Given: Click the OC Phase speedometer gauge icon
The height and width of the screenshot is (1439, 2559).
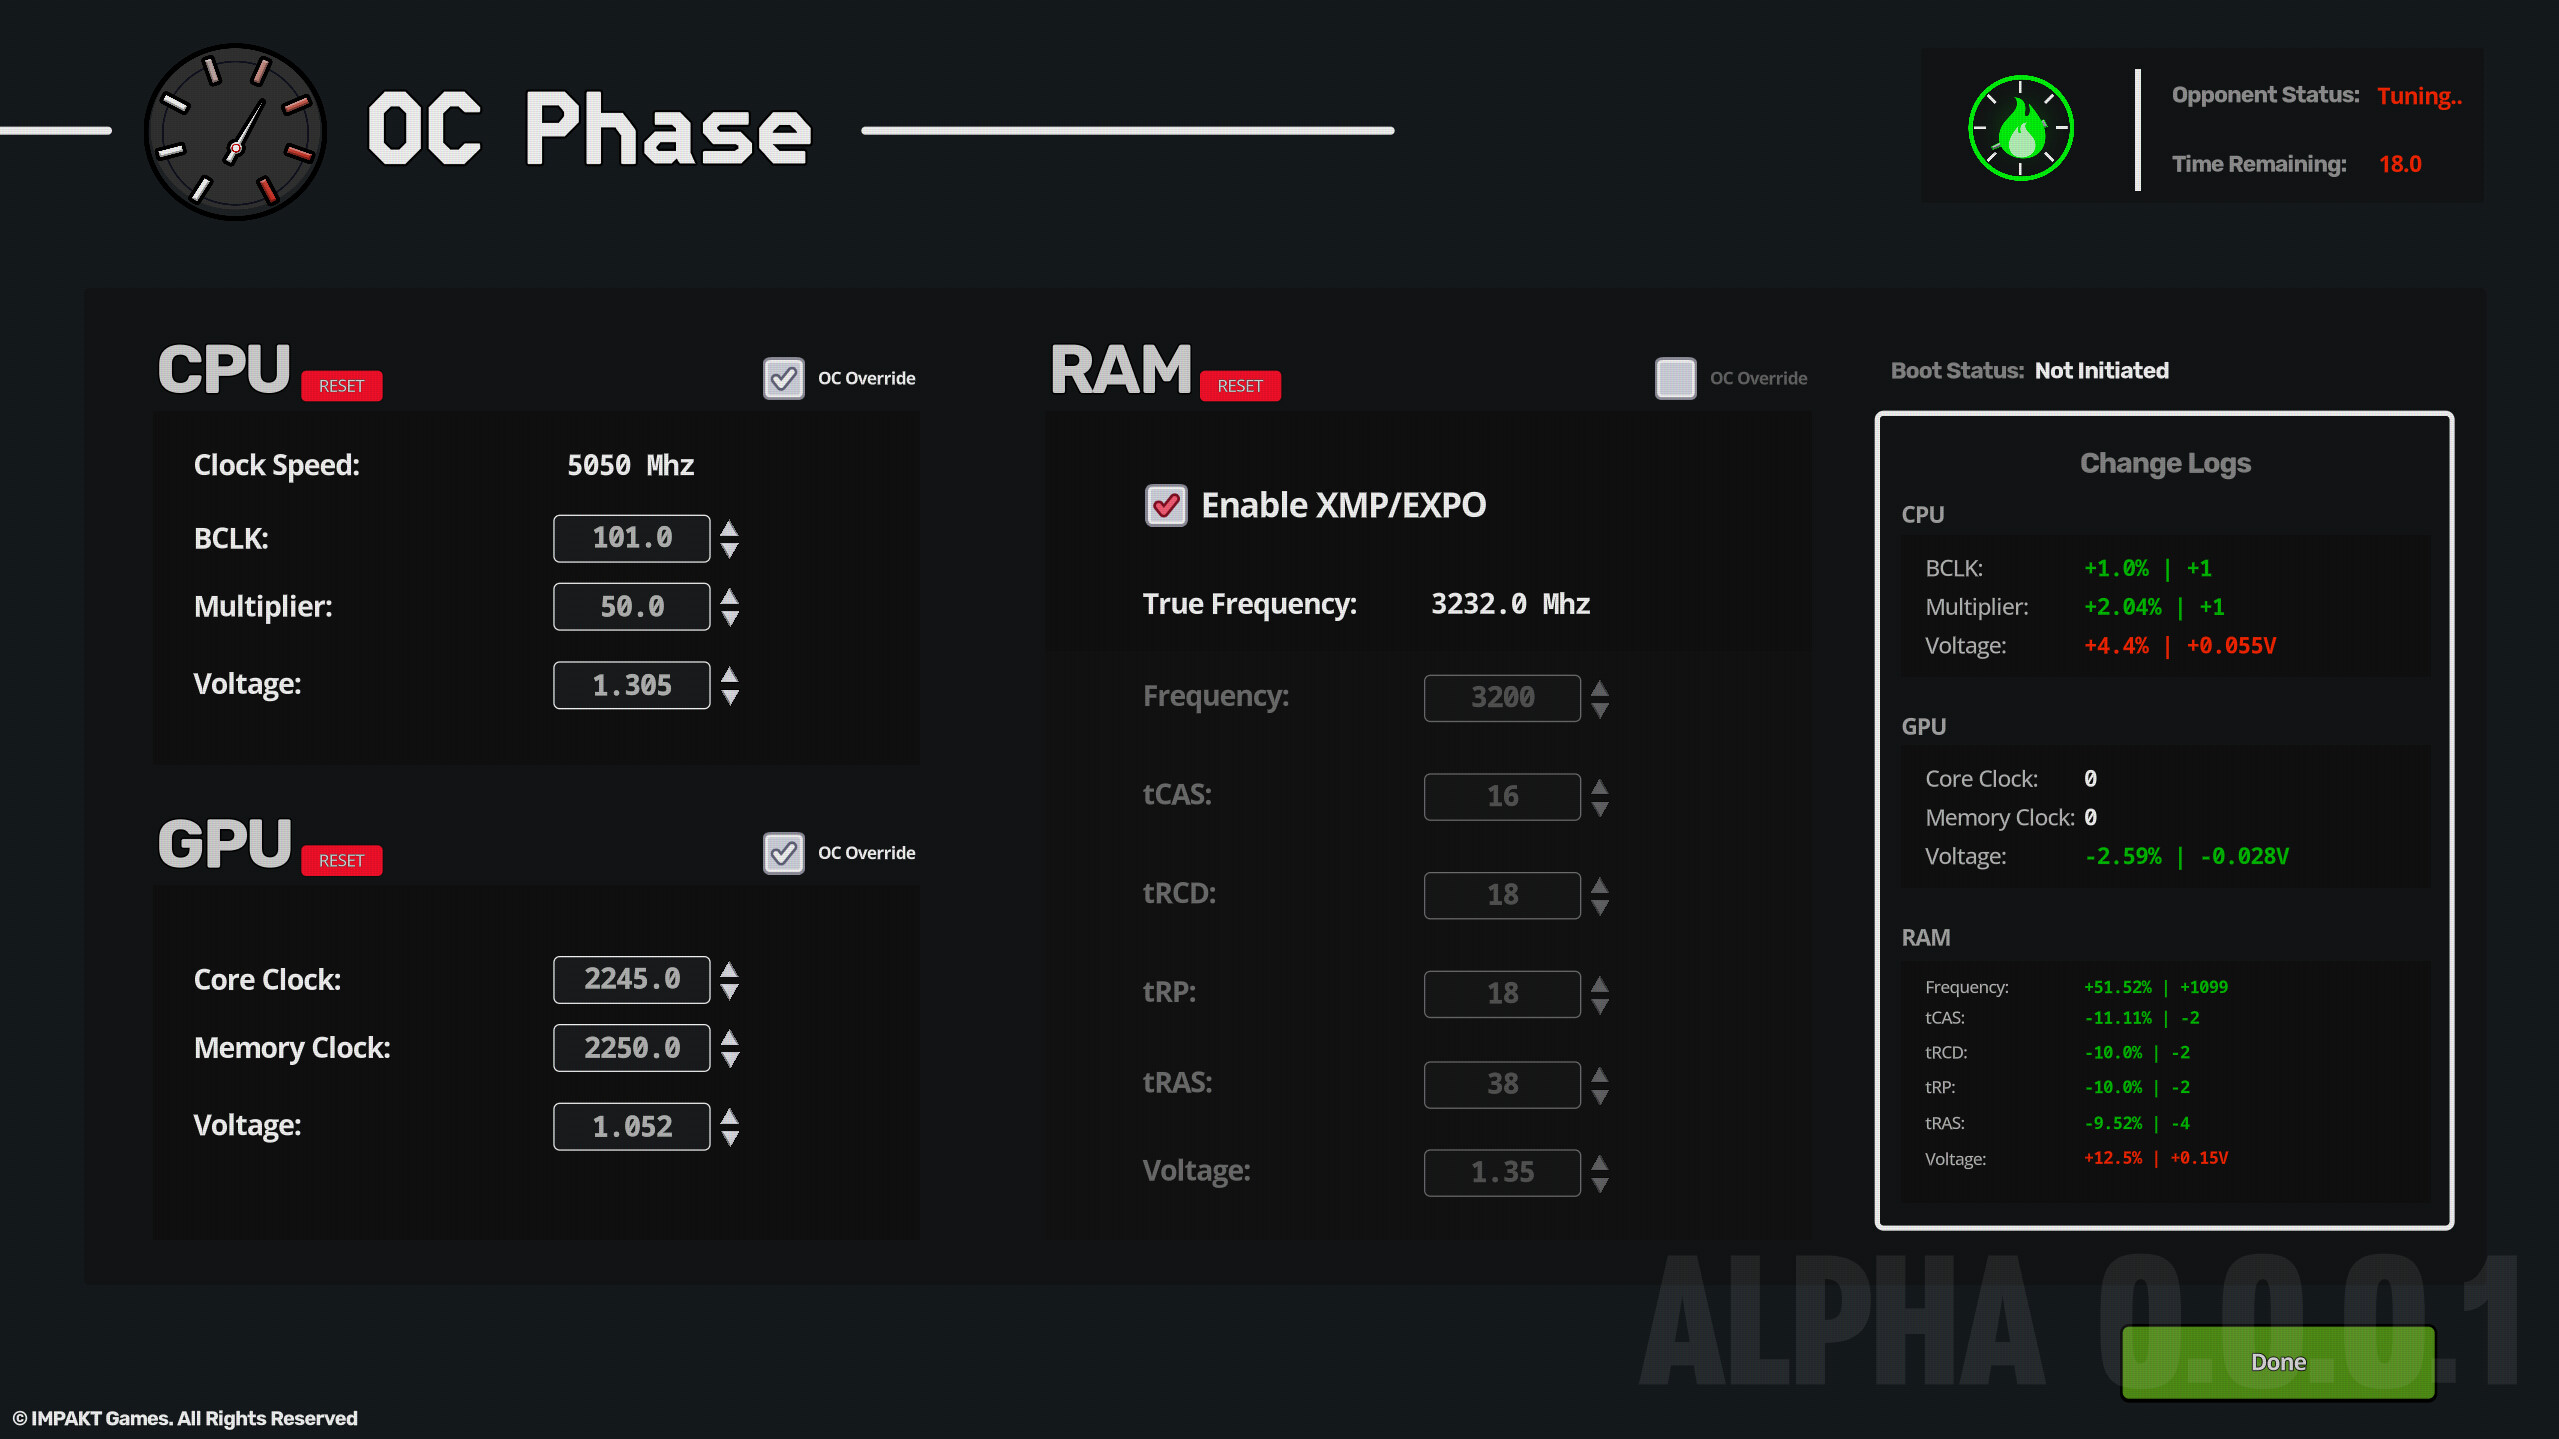Looking at the screenshot, I should coord(234,130).
